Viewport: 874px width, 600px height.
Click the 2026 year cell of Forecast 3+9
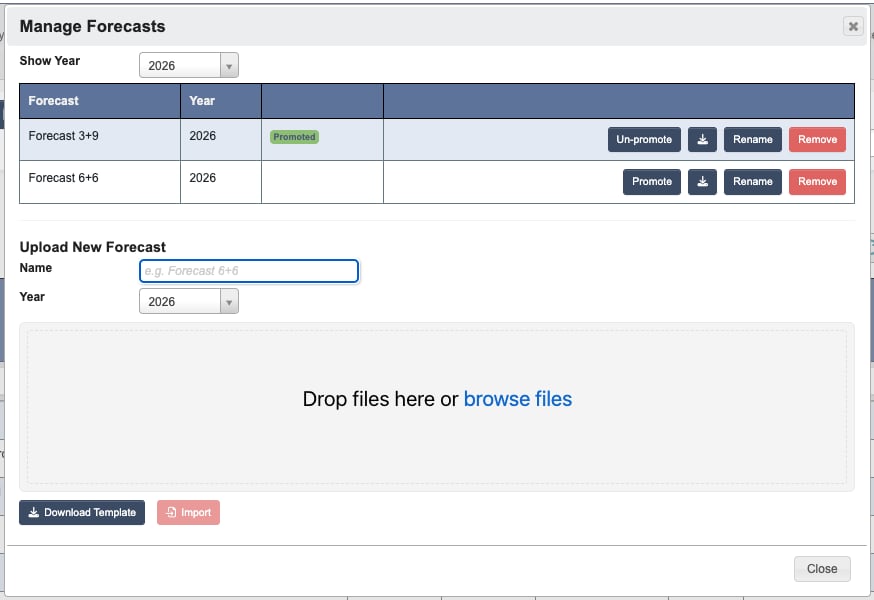[221, 139]
